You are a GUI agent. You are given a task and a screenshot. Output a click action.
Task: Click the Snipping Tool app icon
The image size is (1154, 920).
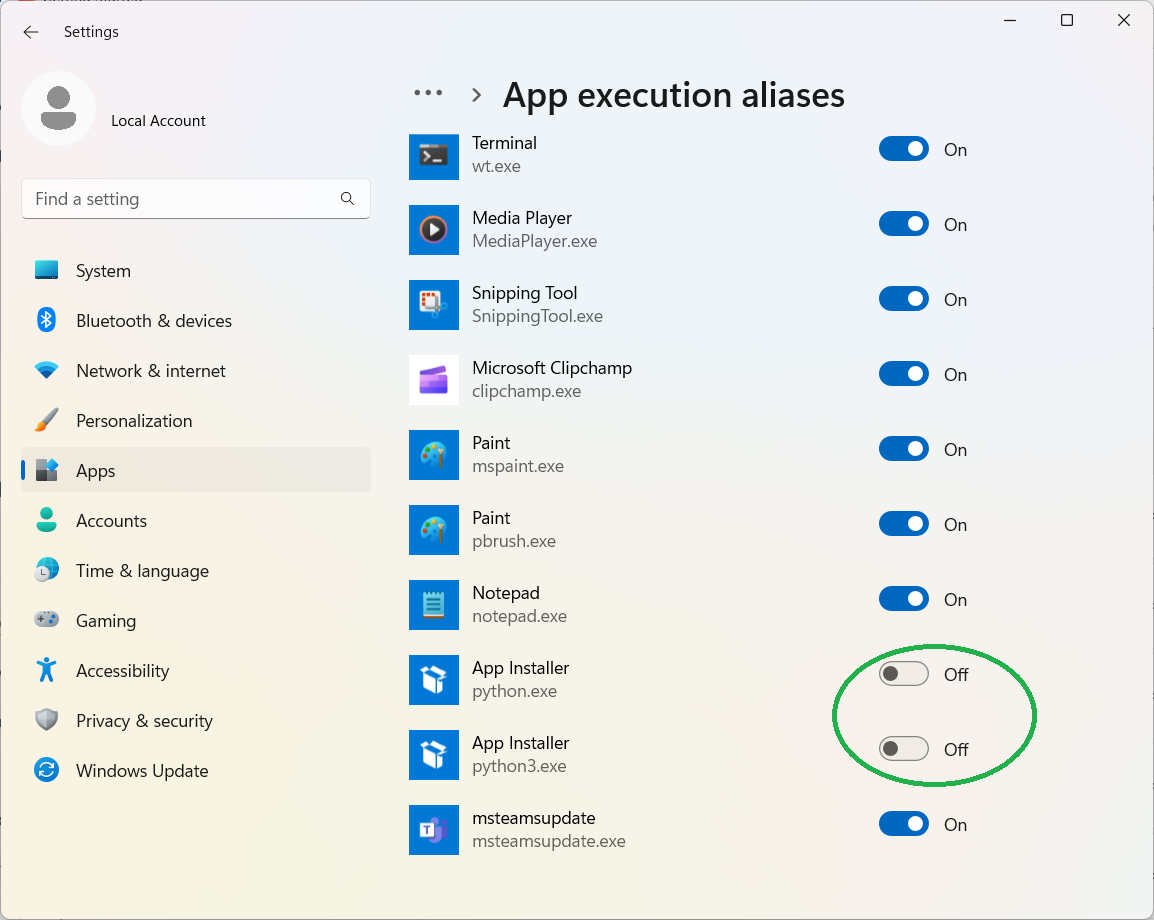pyautogui.click(x=434, y=305)
